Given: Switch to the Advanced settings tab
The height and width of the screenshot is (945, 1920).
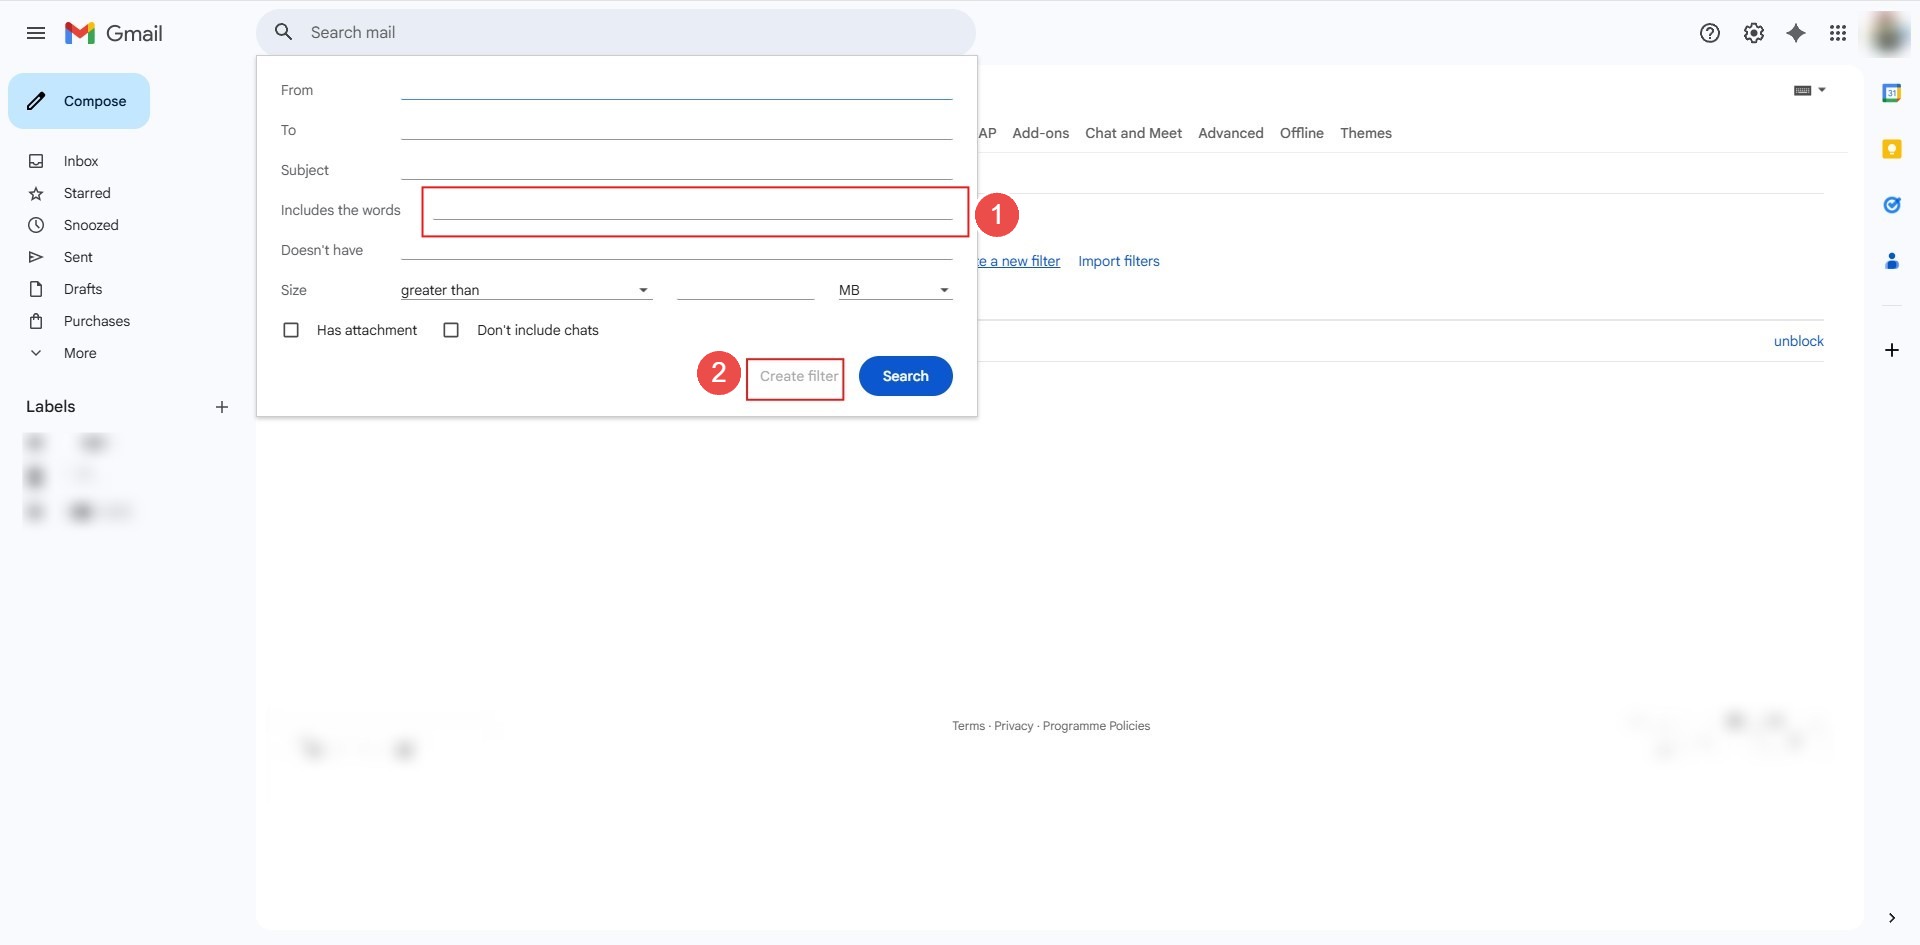Looking at the screenshot, I should [x=1230, y=133].
